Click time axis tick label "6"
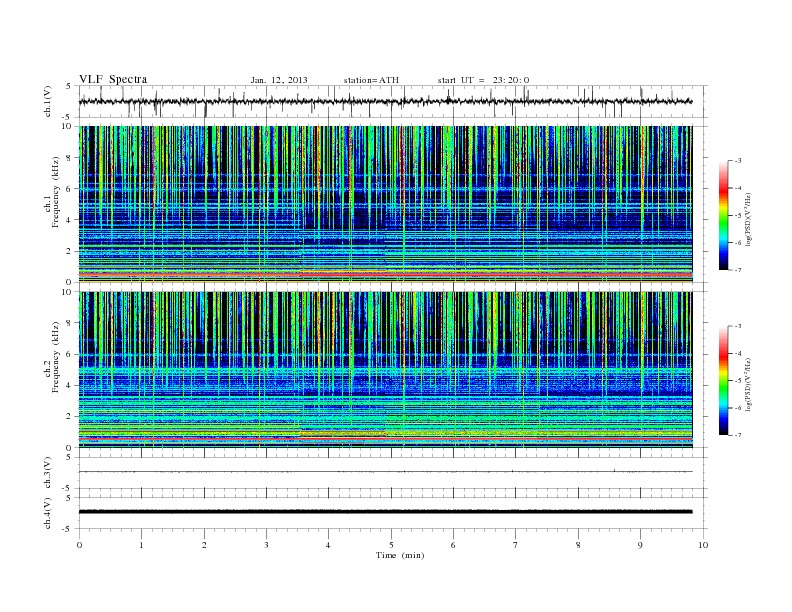 pyautogui.click(x=453, y=545)
